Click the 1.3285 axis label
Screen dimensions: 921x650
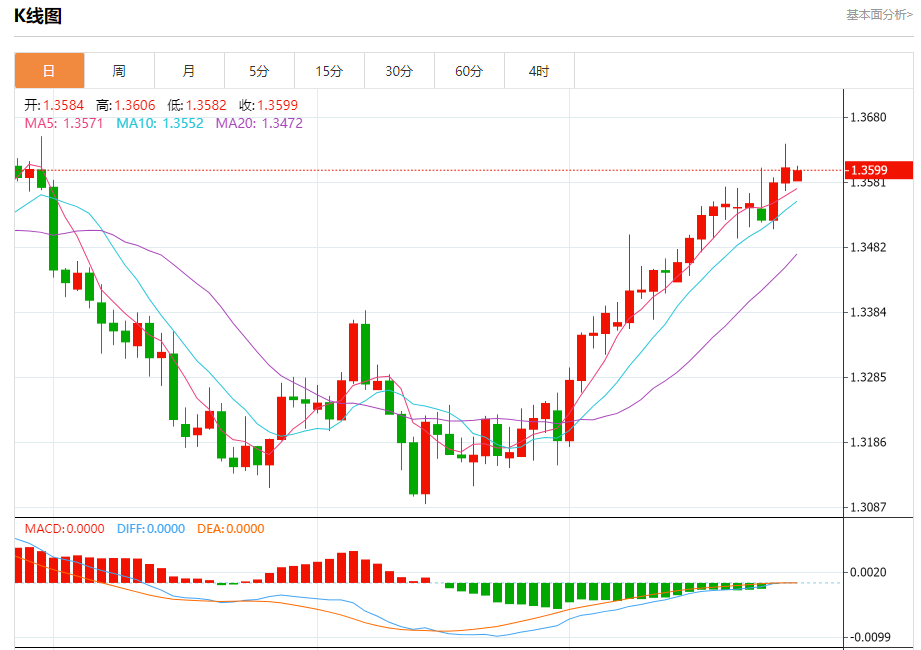[868, 377]
